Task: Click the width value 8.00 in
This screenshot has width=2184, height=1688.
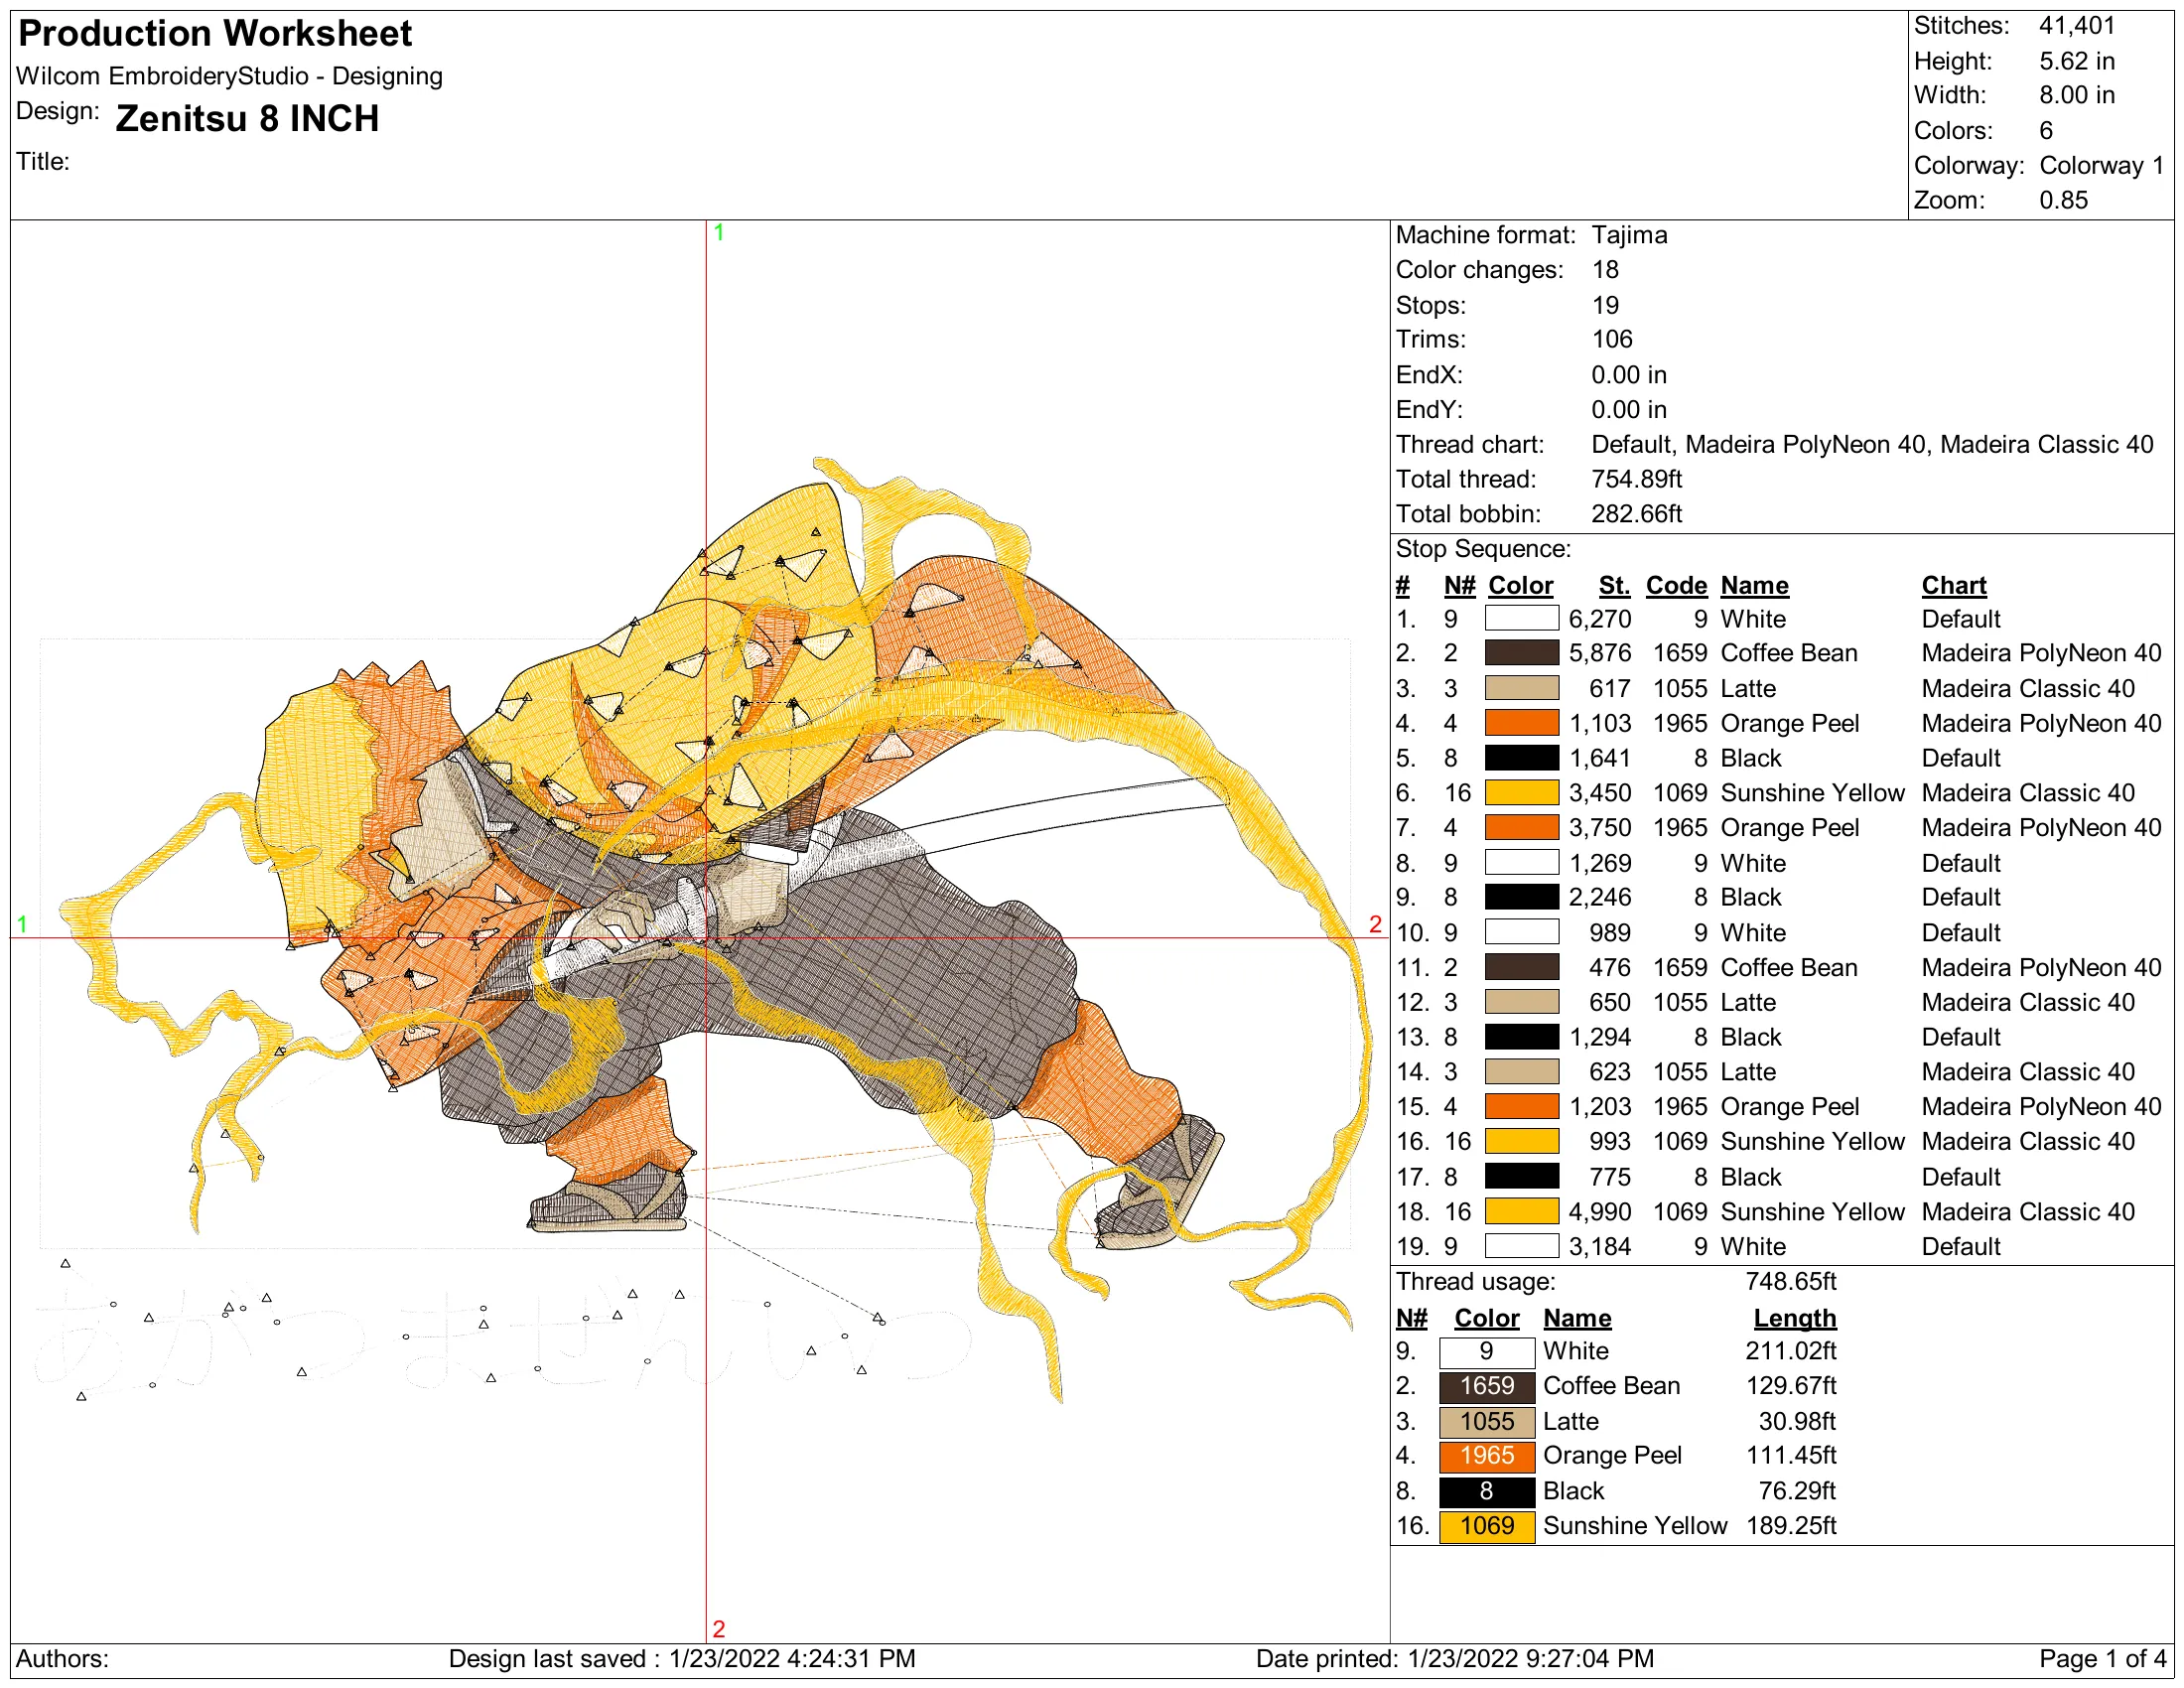Action: (x=2077, y=95)
